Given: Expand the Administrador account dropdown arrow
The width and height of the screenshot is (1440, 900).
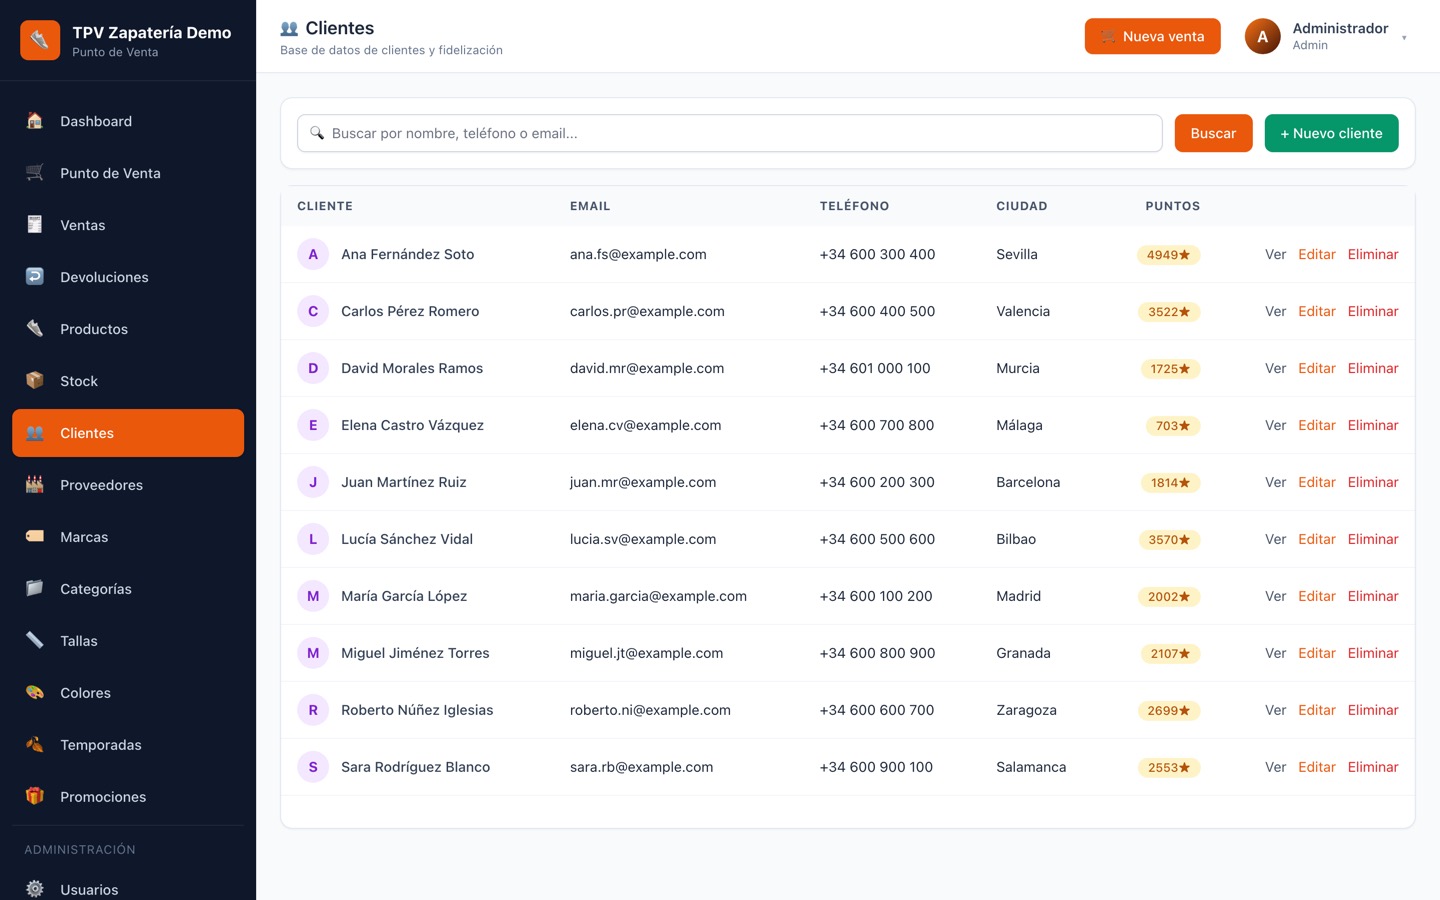Looking at the screenshot, I should pos(1404,38).
